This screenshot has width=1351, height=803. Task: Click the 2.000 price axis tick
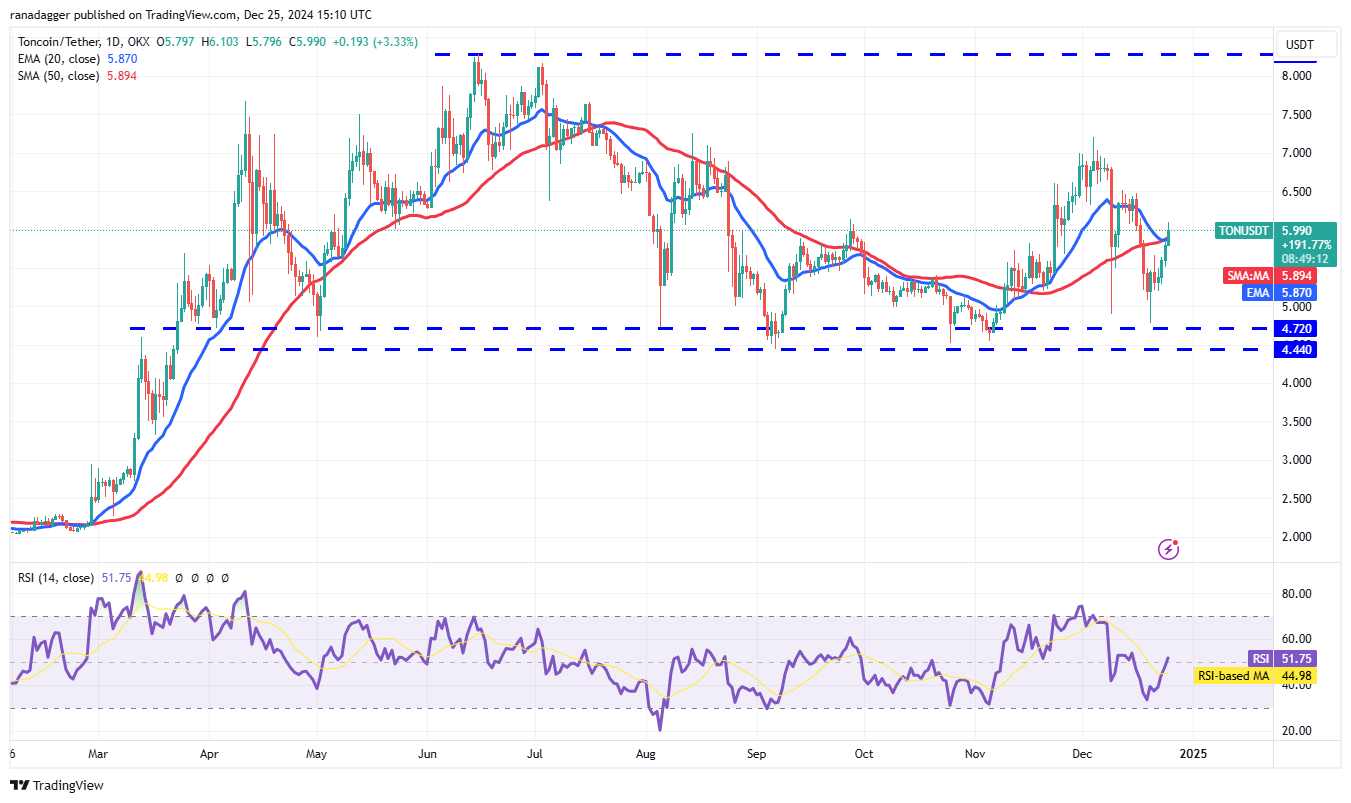coord(1296,537)
